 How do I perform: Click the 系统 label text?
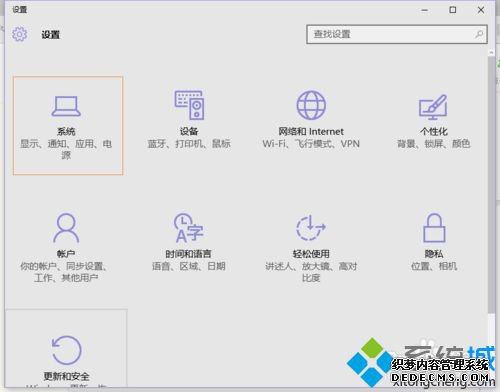tap(66, 132)
